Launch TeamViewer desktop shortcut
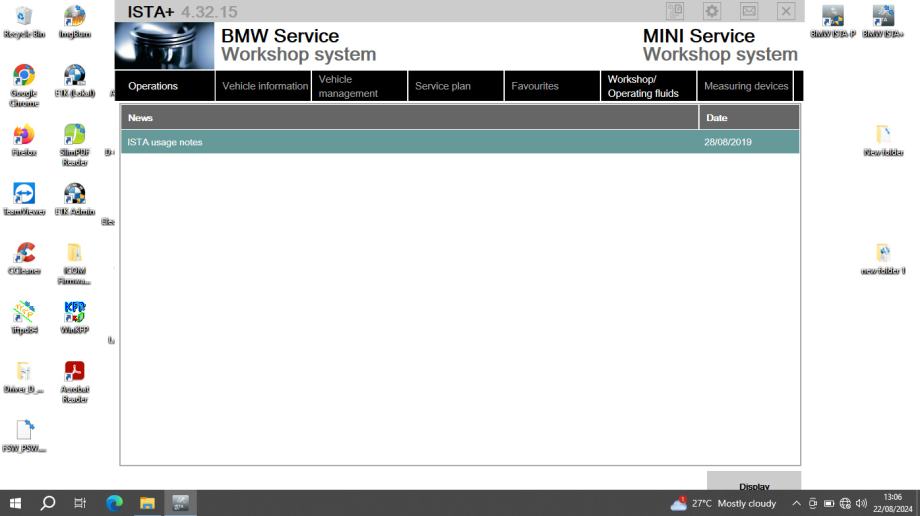 [x=24, y=199]
